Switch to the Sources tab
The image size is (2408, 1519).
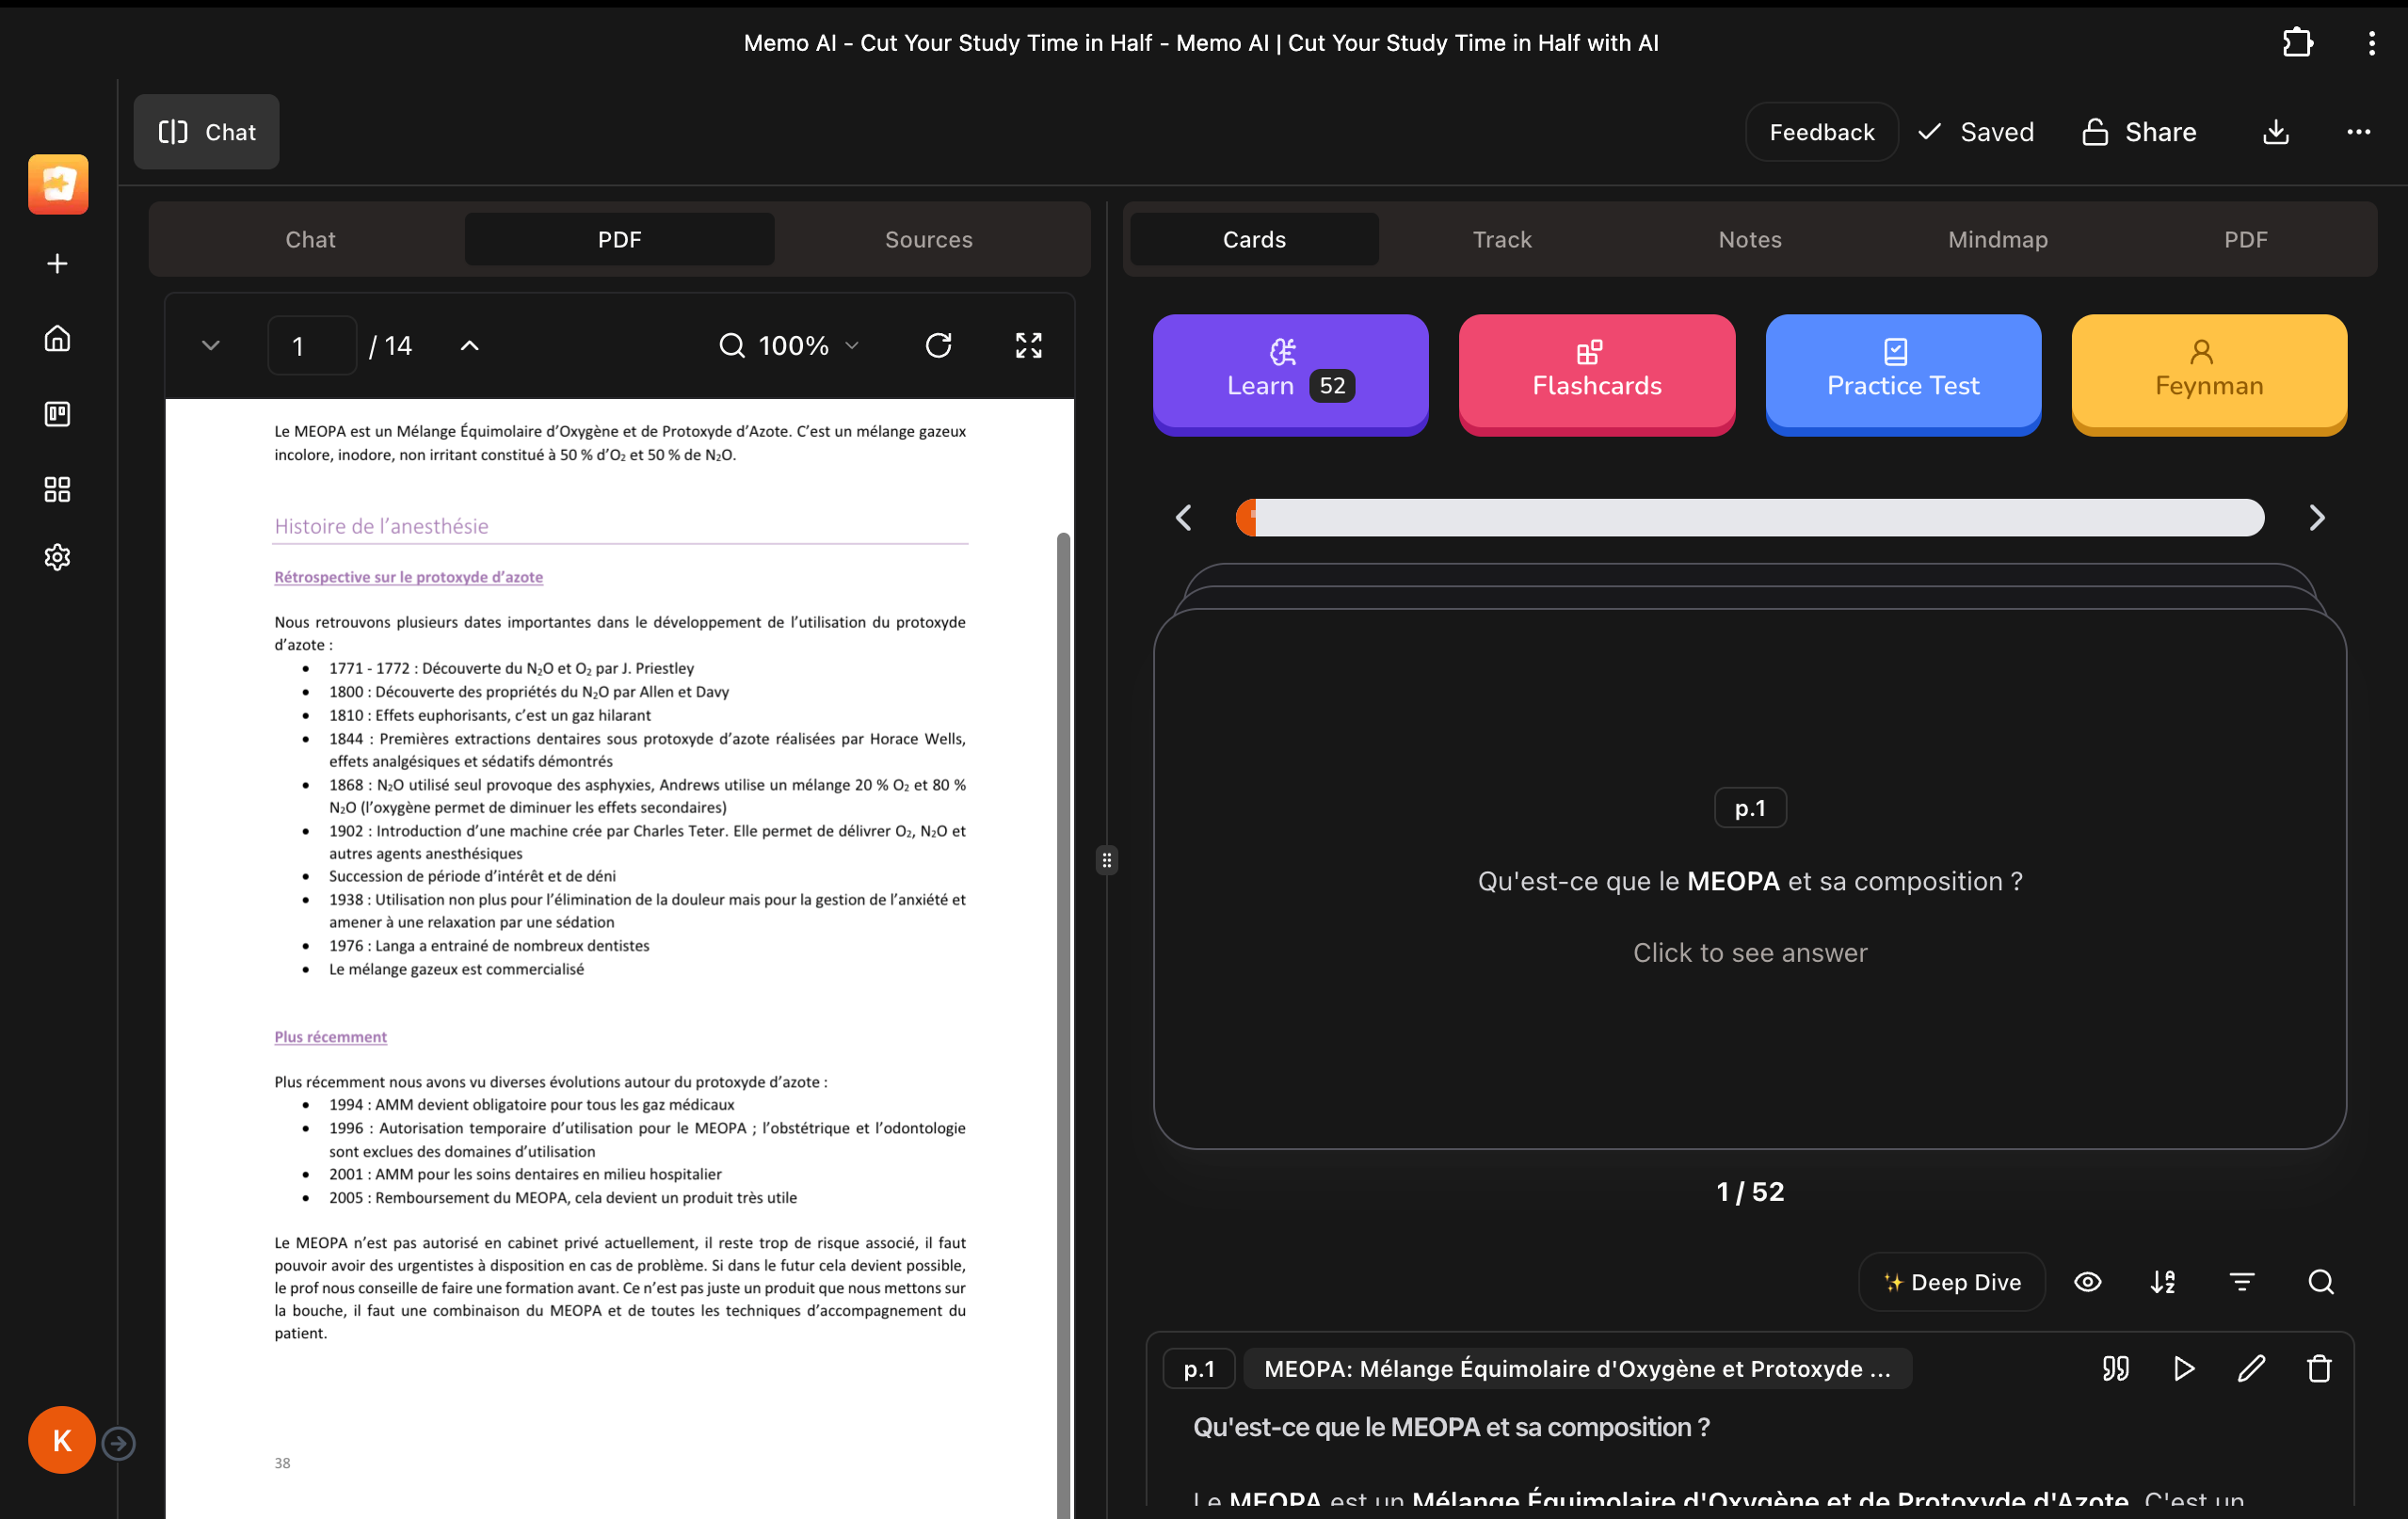(x=928, y=240)
